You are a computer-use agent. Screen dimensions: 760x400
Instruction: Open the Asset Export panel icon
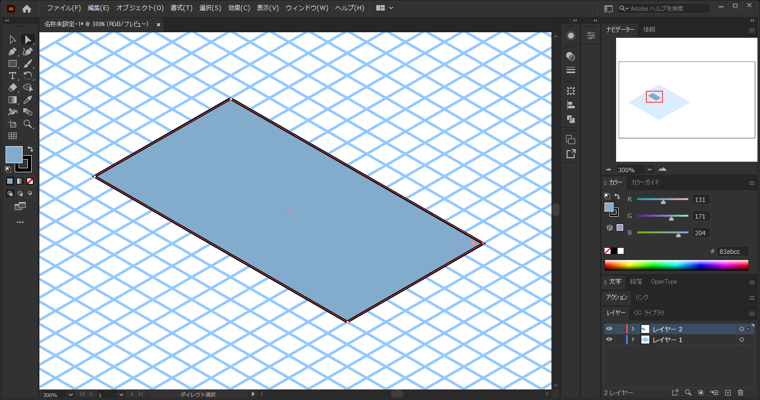point(570,154)
